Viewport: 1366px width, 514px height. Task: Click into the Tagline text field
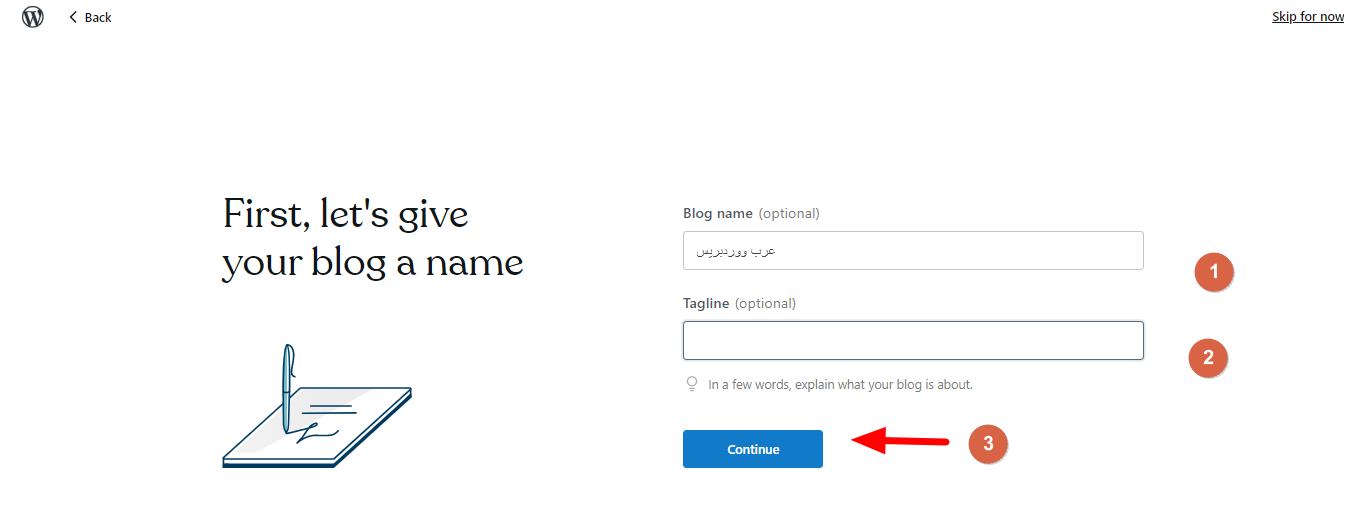coord(912,340)
